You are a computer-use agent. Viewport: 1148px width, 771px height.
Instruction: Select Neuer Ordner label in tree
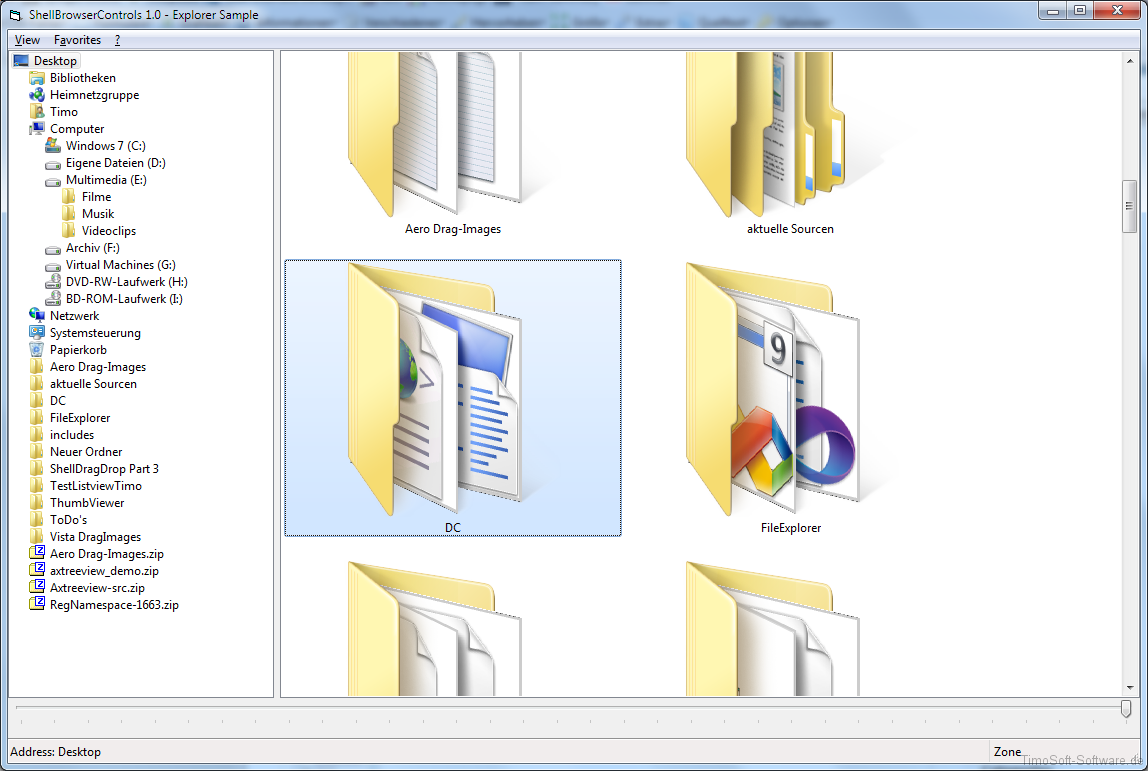[86, 452]
